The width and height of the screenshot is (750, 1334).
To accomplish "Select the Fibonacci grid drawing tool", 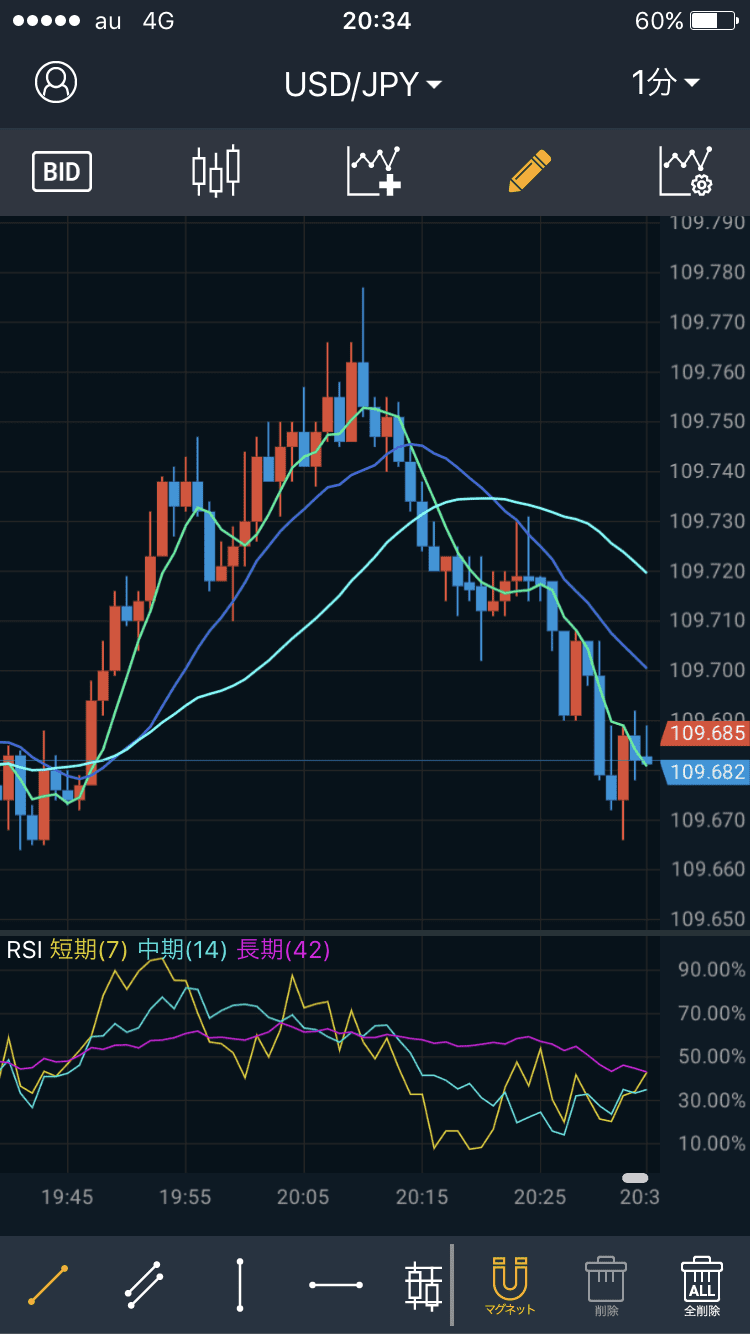I will click(x=424, y=1286).
